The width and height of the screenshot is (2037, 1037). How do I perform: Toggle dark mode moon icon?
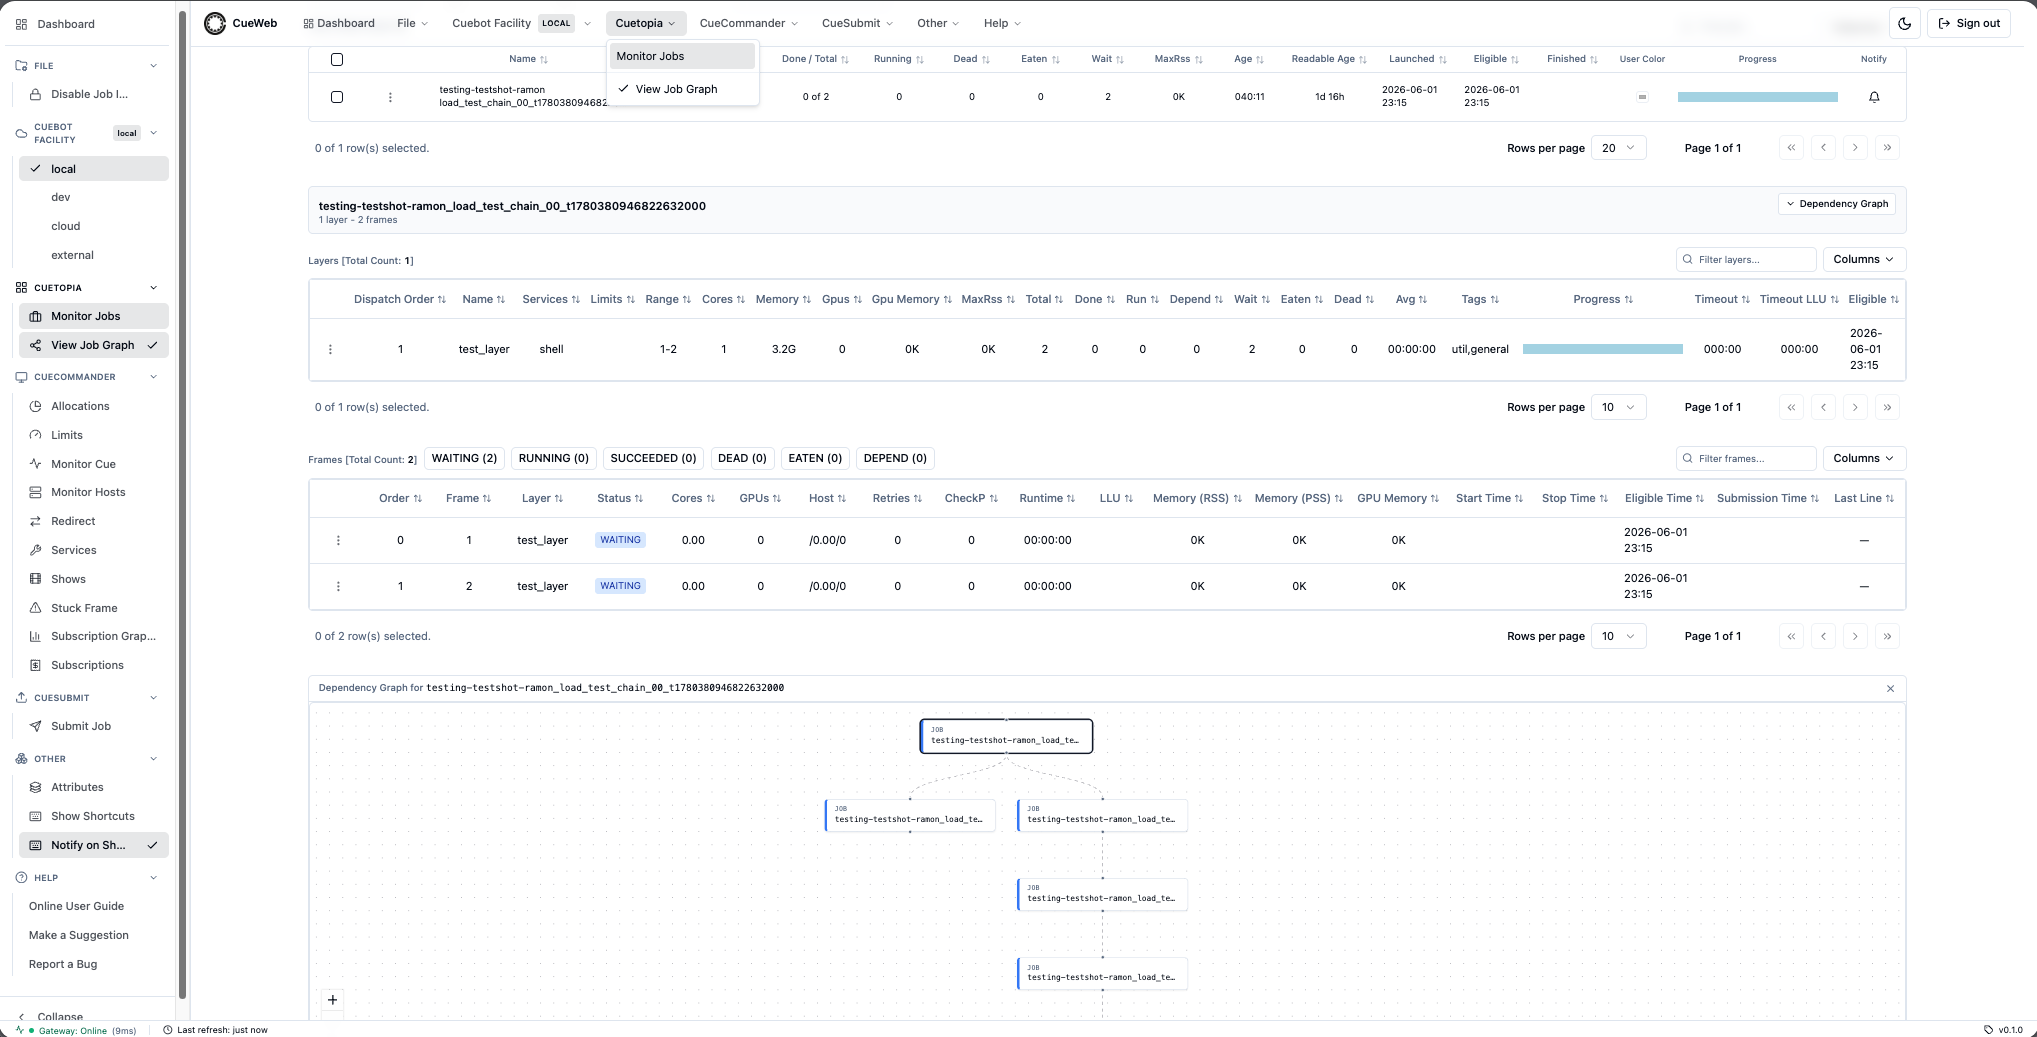pos(1904,23)
